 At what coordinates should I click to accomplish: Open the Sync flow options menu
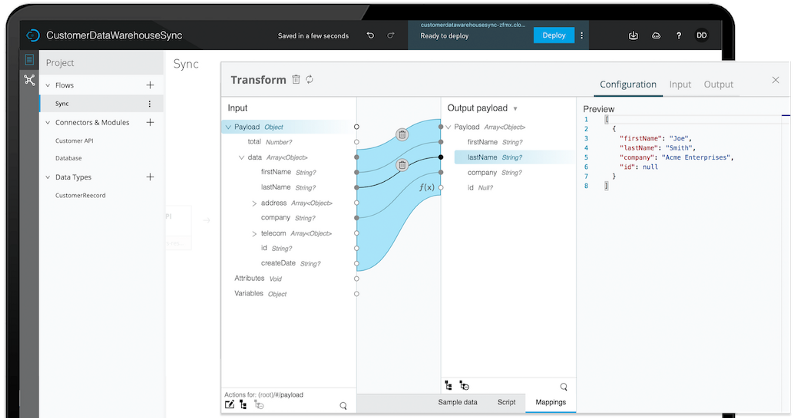[149, 104]
